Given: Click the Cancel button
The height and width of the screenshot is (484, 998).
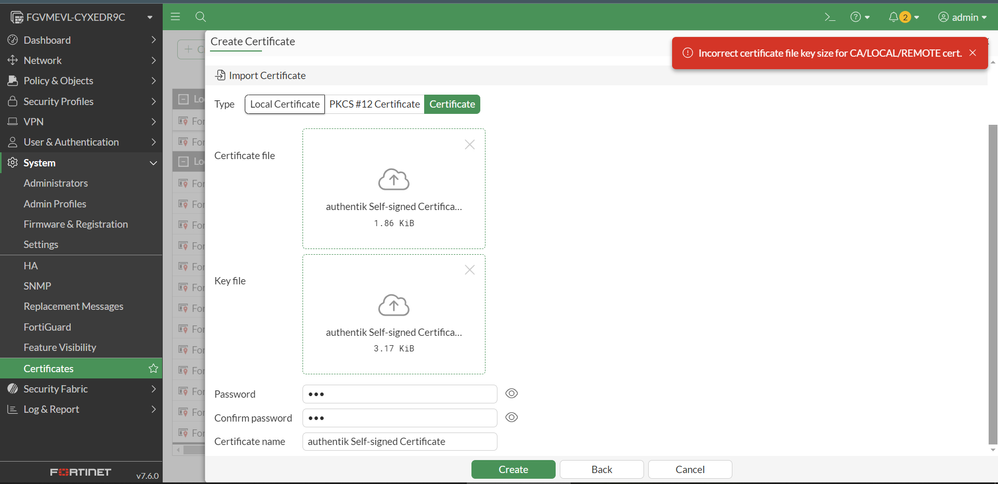Looking at the screenshot, I should tap(690, 469).
